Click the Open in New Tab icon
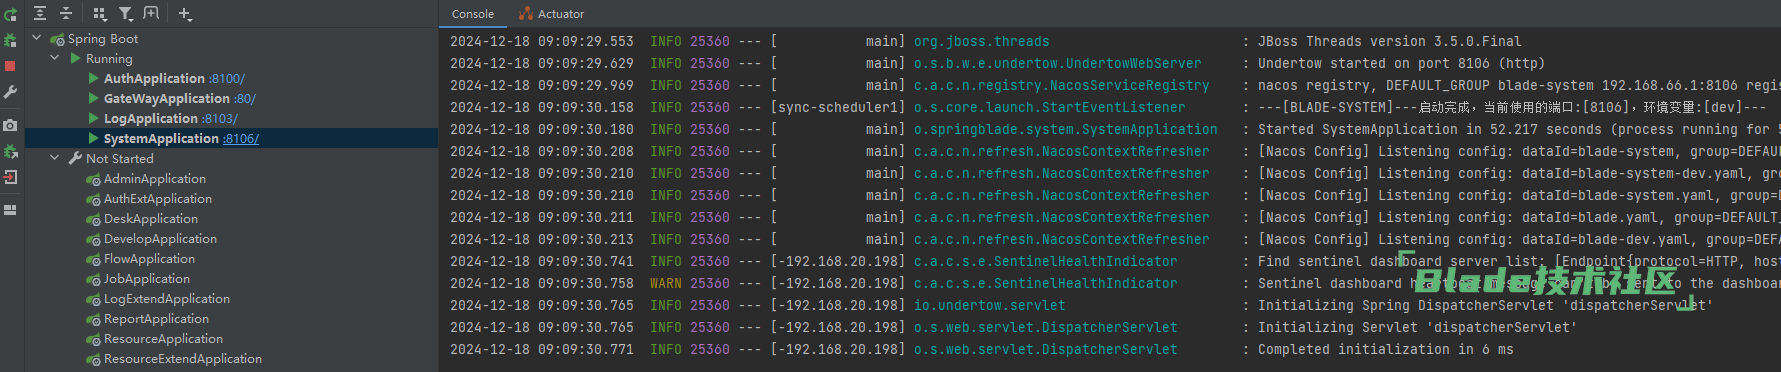The image size is (1781, 372). [151, 13]
